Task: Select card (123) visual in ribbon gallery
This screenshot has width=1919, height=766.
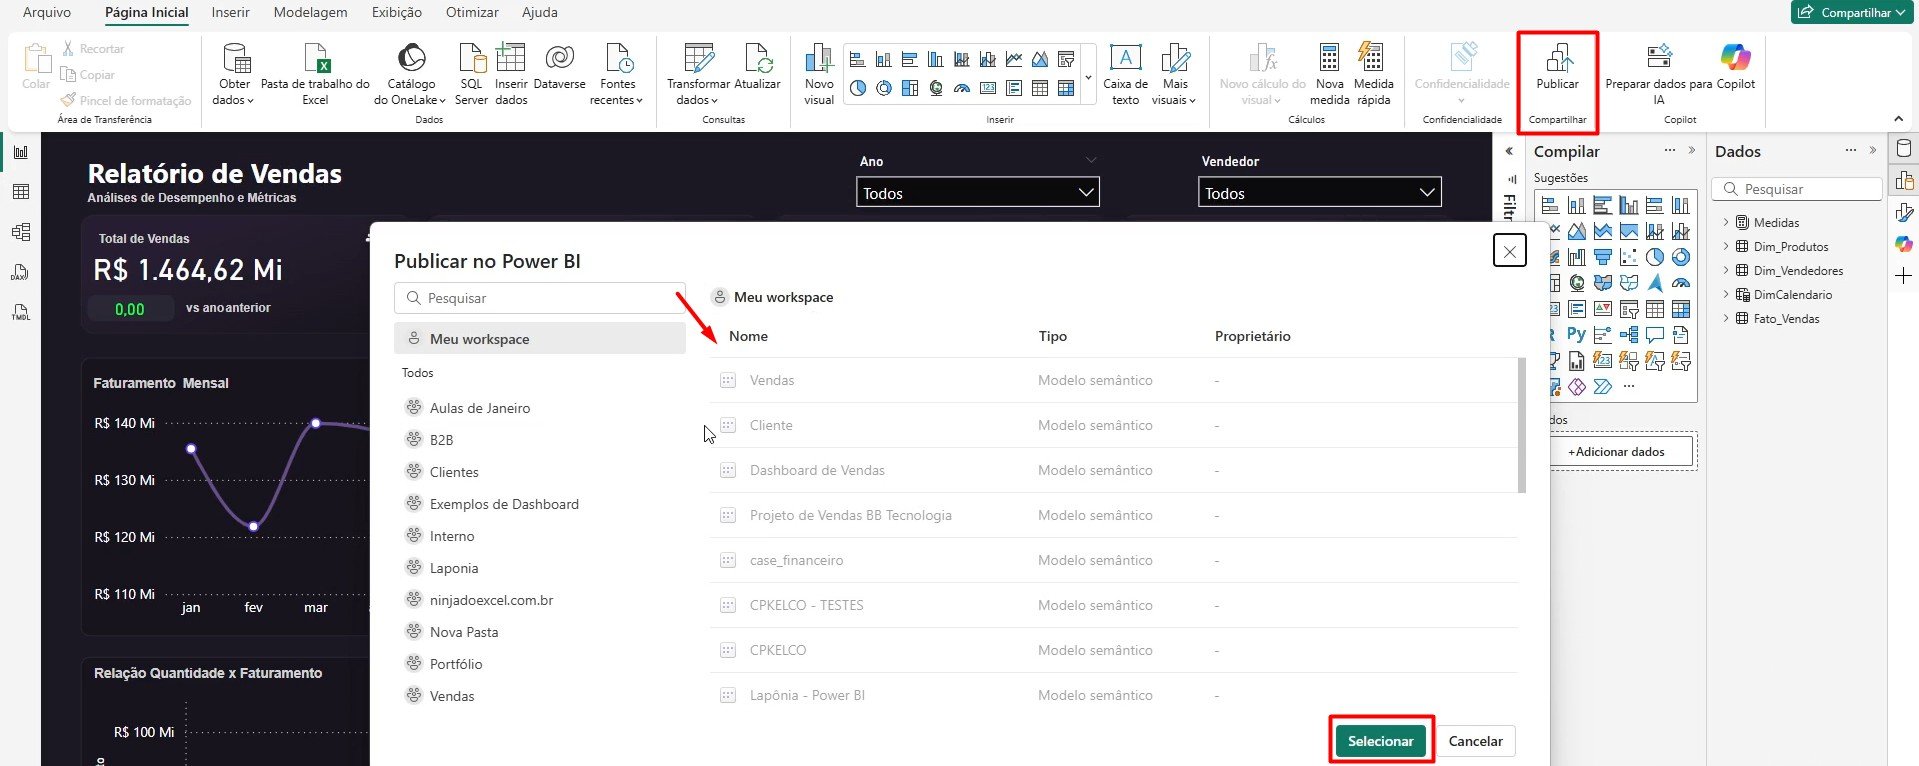Action: pyautogui.click(x=988, y=88)
